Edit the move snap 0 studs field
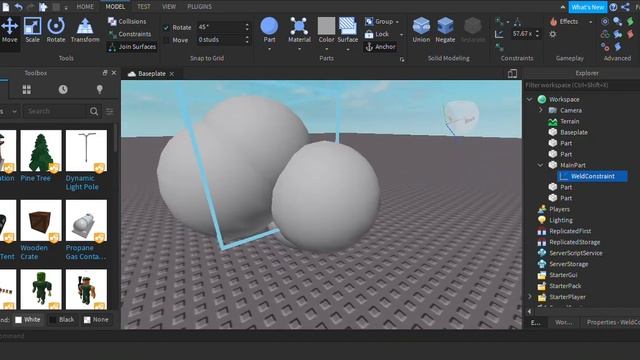This screenshot has height=360, width=640. [223, 40]
